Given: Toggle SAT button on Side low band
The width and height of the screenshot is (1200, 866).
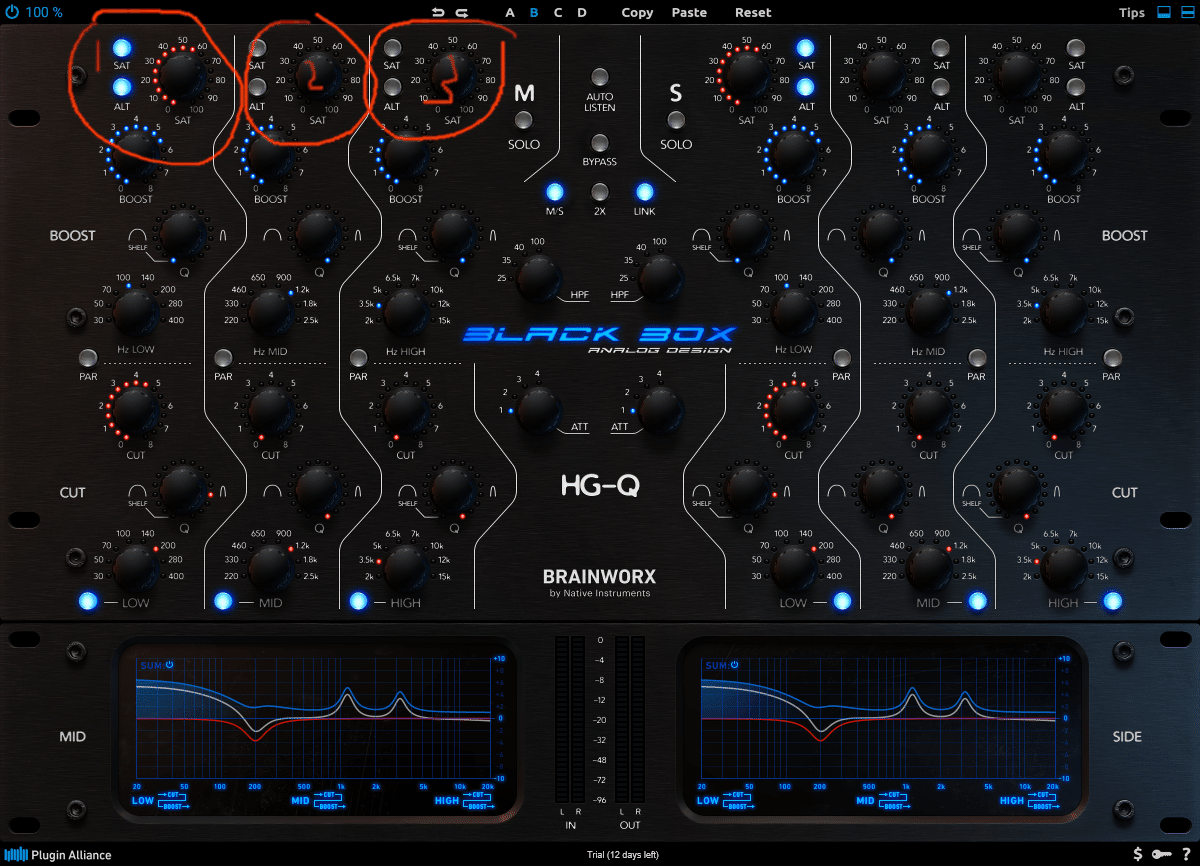Looking at the screenshot, I should coord(806,48).
